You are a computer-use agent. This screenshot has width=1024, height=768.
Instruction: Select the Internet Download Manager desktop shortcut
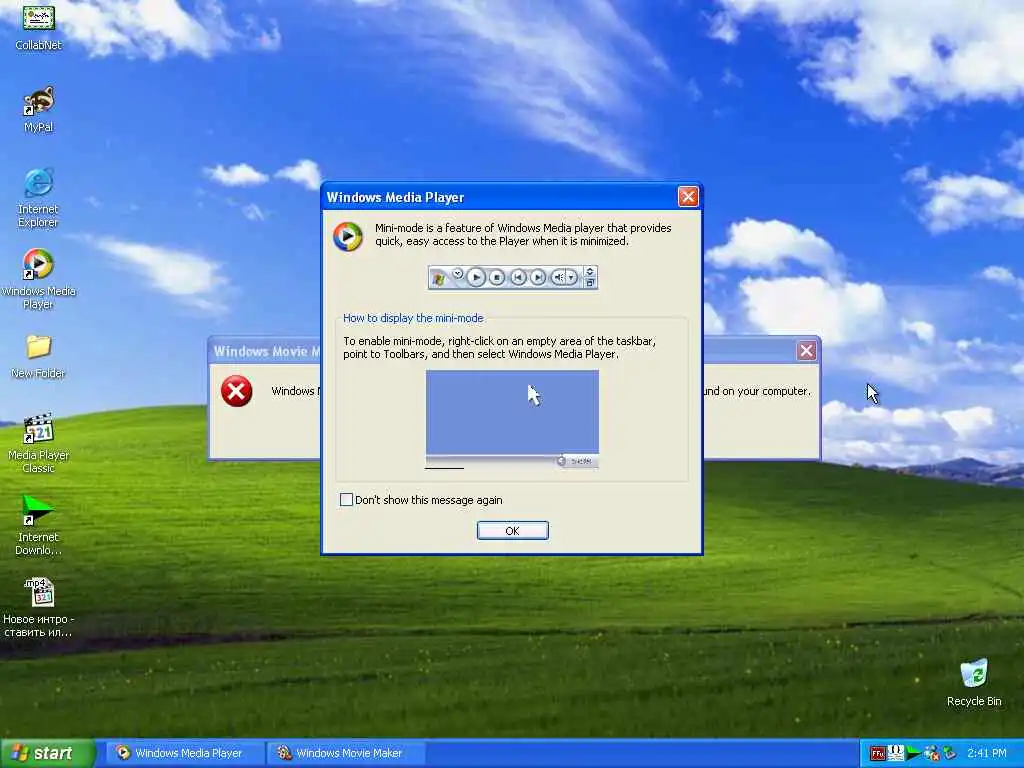coord(38,525)
